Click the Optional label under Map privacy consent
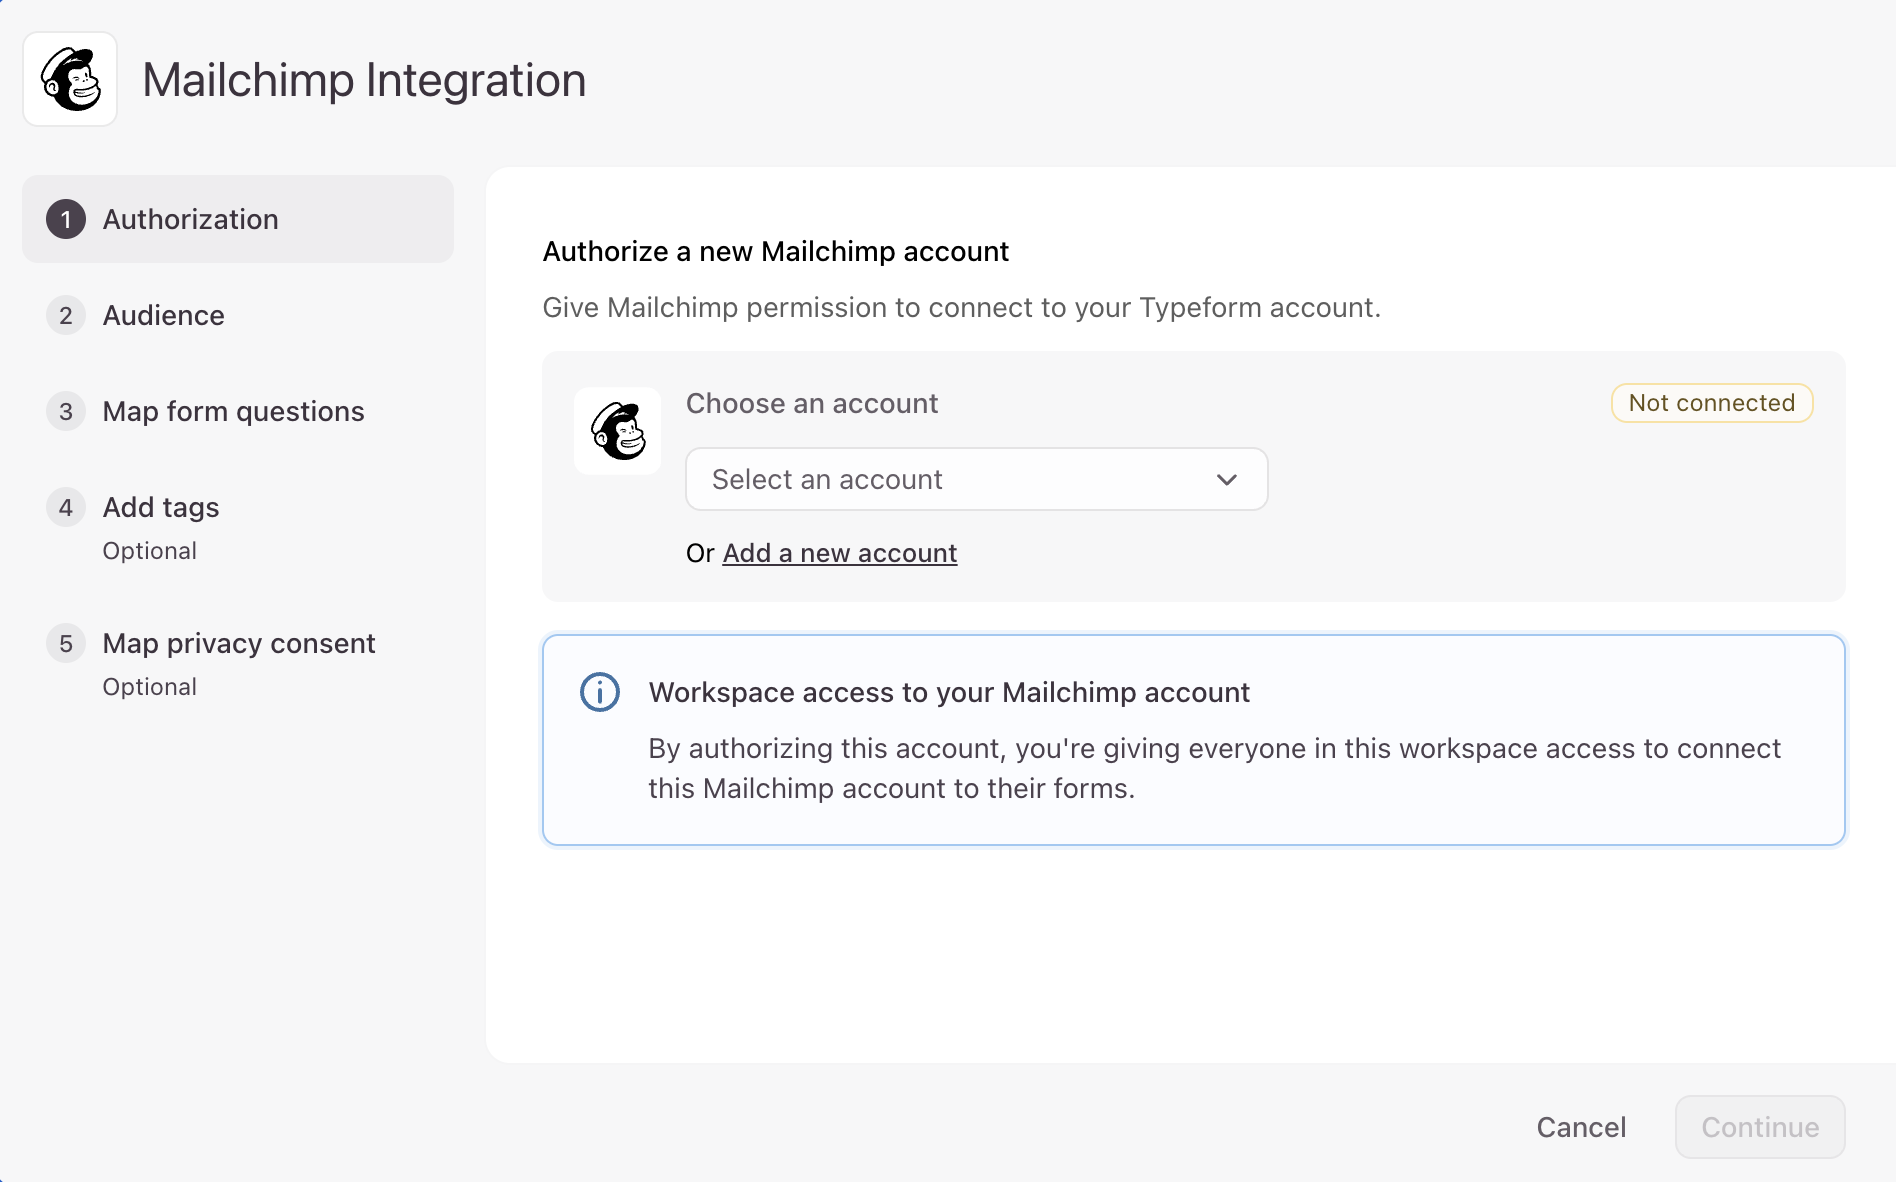 pyautogui.click(x=150, y=687)
